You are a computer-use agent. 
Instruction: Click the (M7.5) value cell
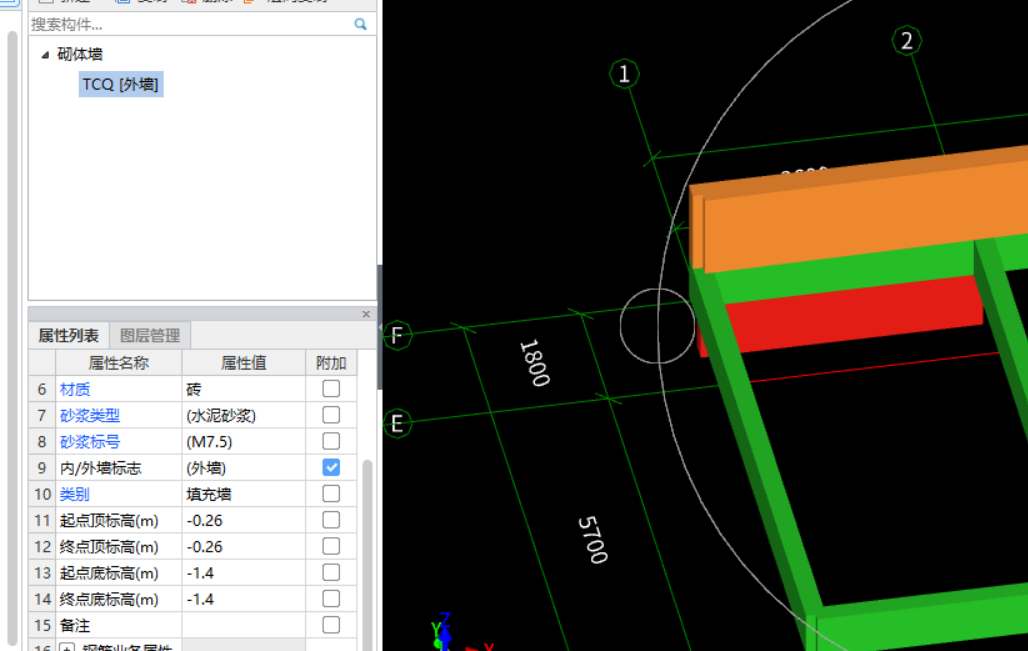coord(243,441)
